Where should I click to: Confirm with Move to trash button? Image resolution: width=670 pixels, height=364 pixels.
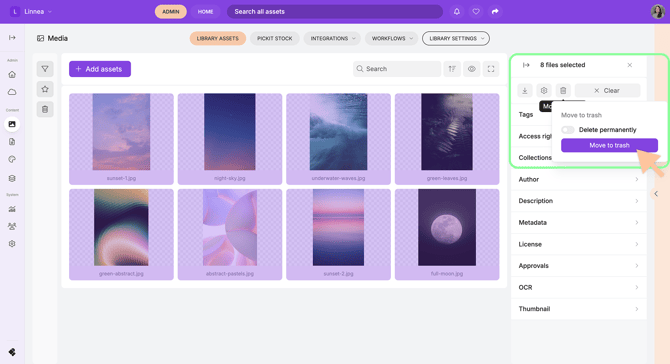click(x=609, y=145)
